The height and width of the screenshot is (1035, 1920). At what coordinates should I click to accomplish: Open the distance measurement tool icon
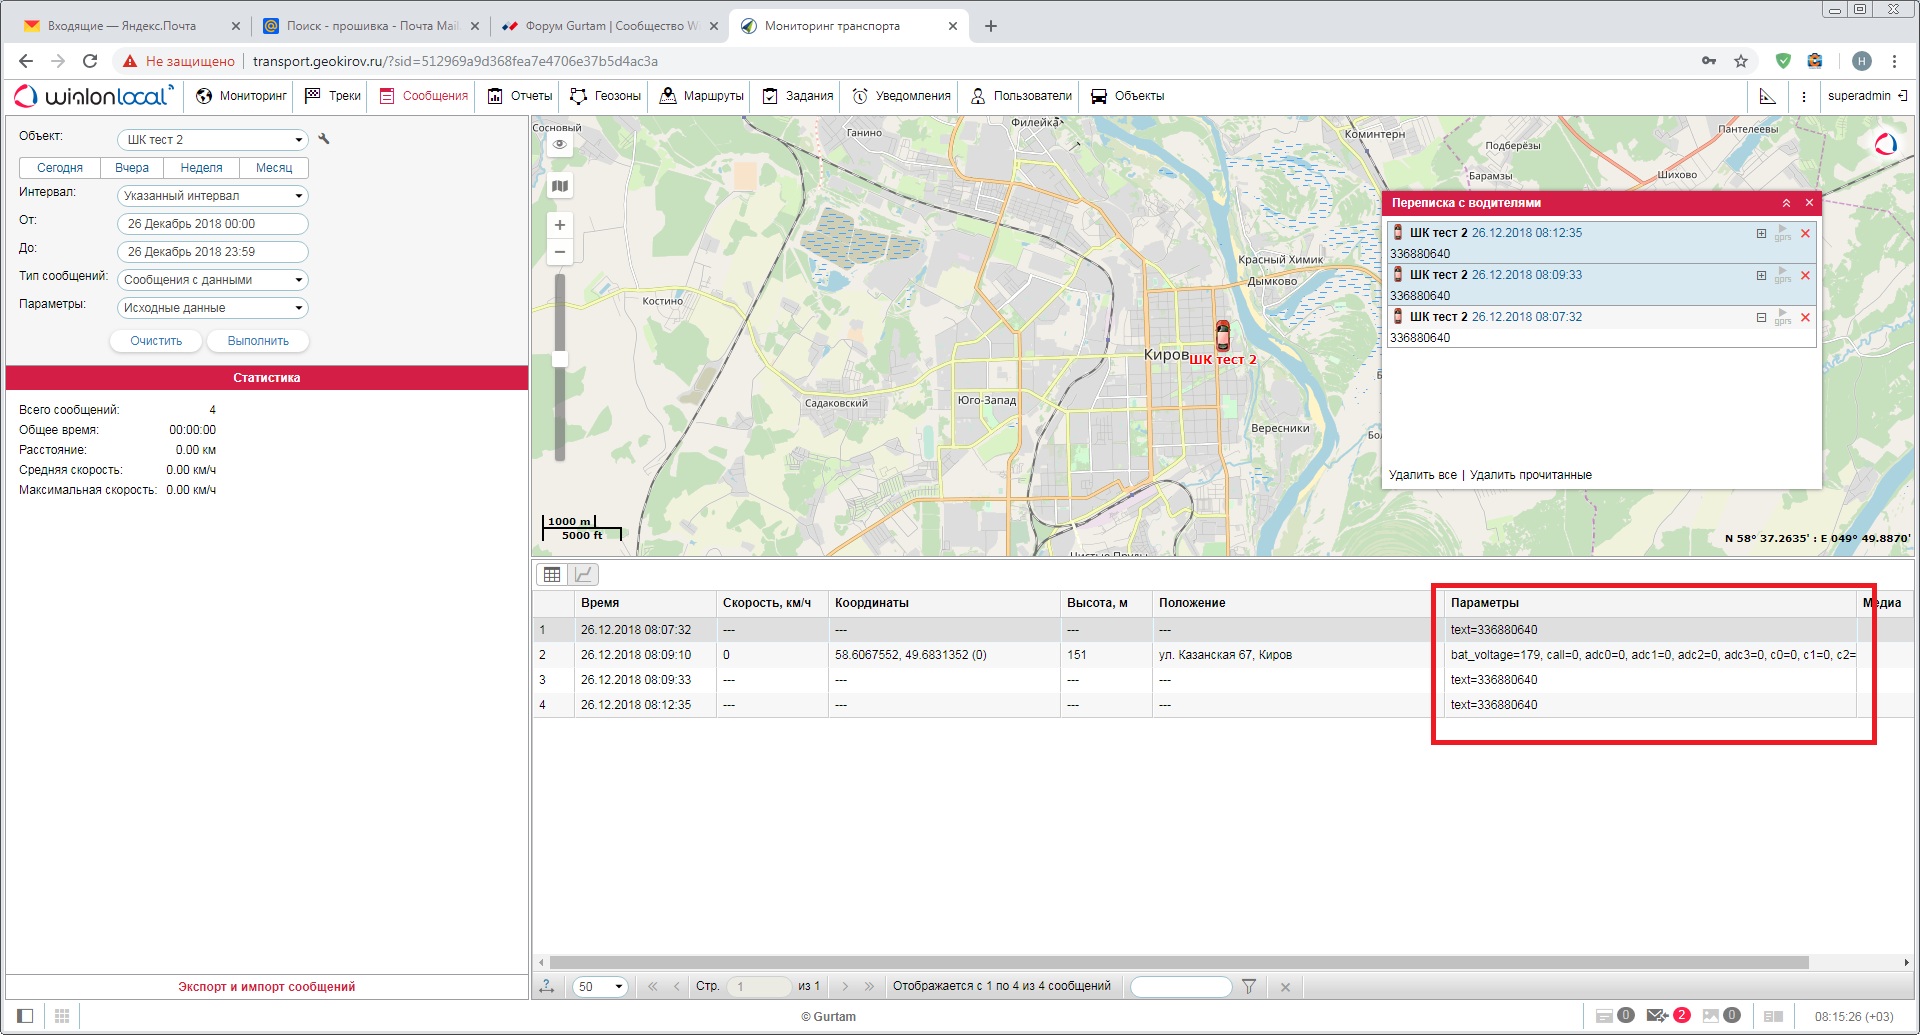coord(1768,96)
